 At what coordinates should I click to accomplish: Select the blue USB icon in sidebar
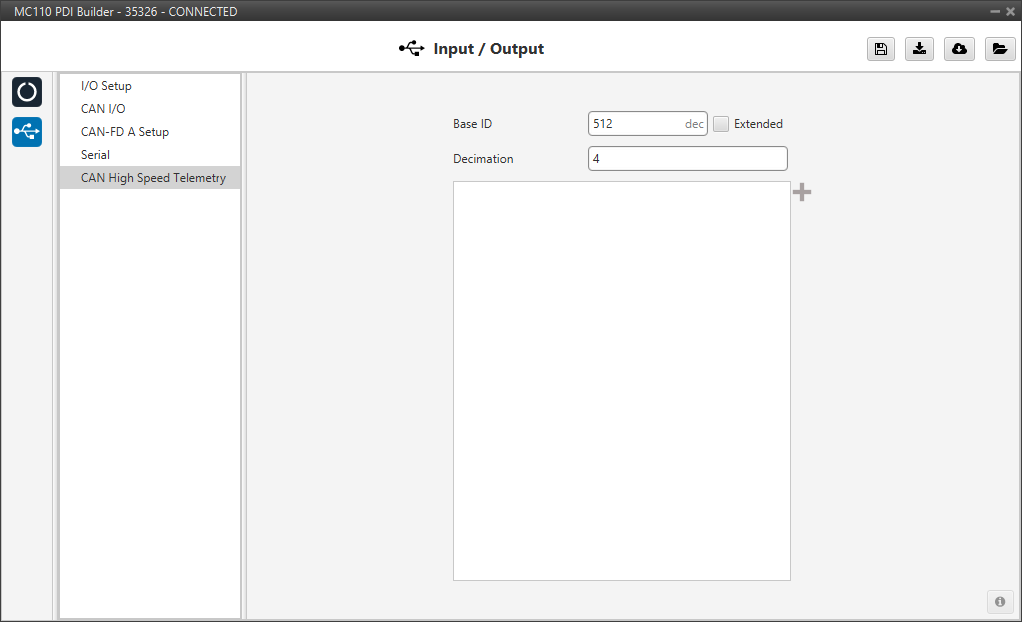[27, 132]
